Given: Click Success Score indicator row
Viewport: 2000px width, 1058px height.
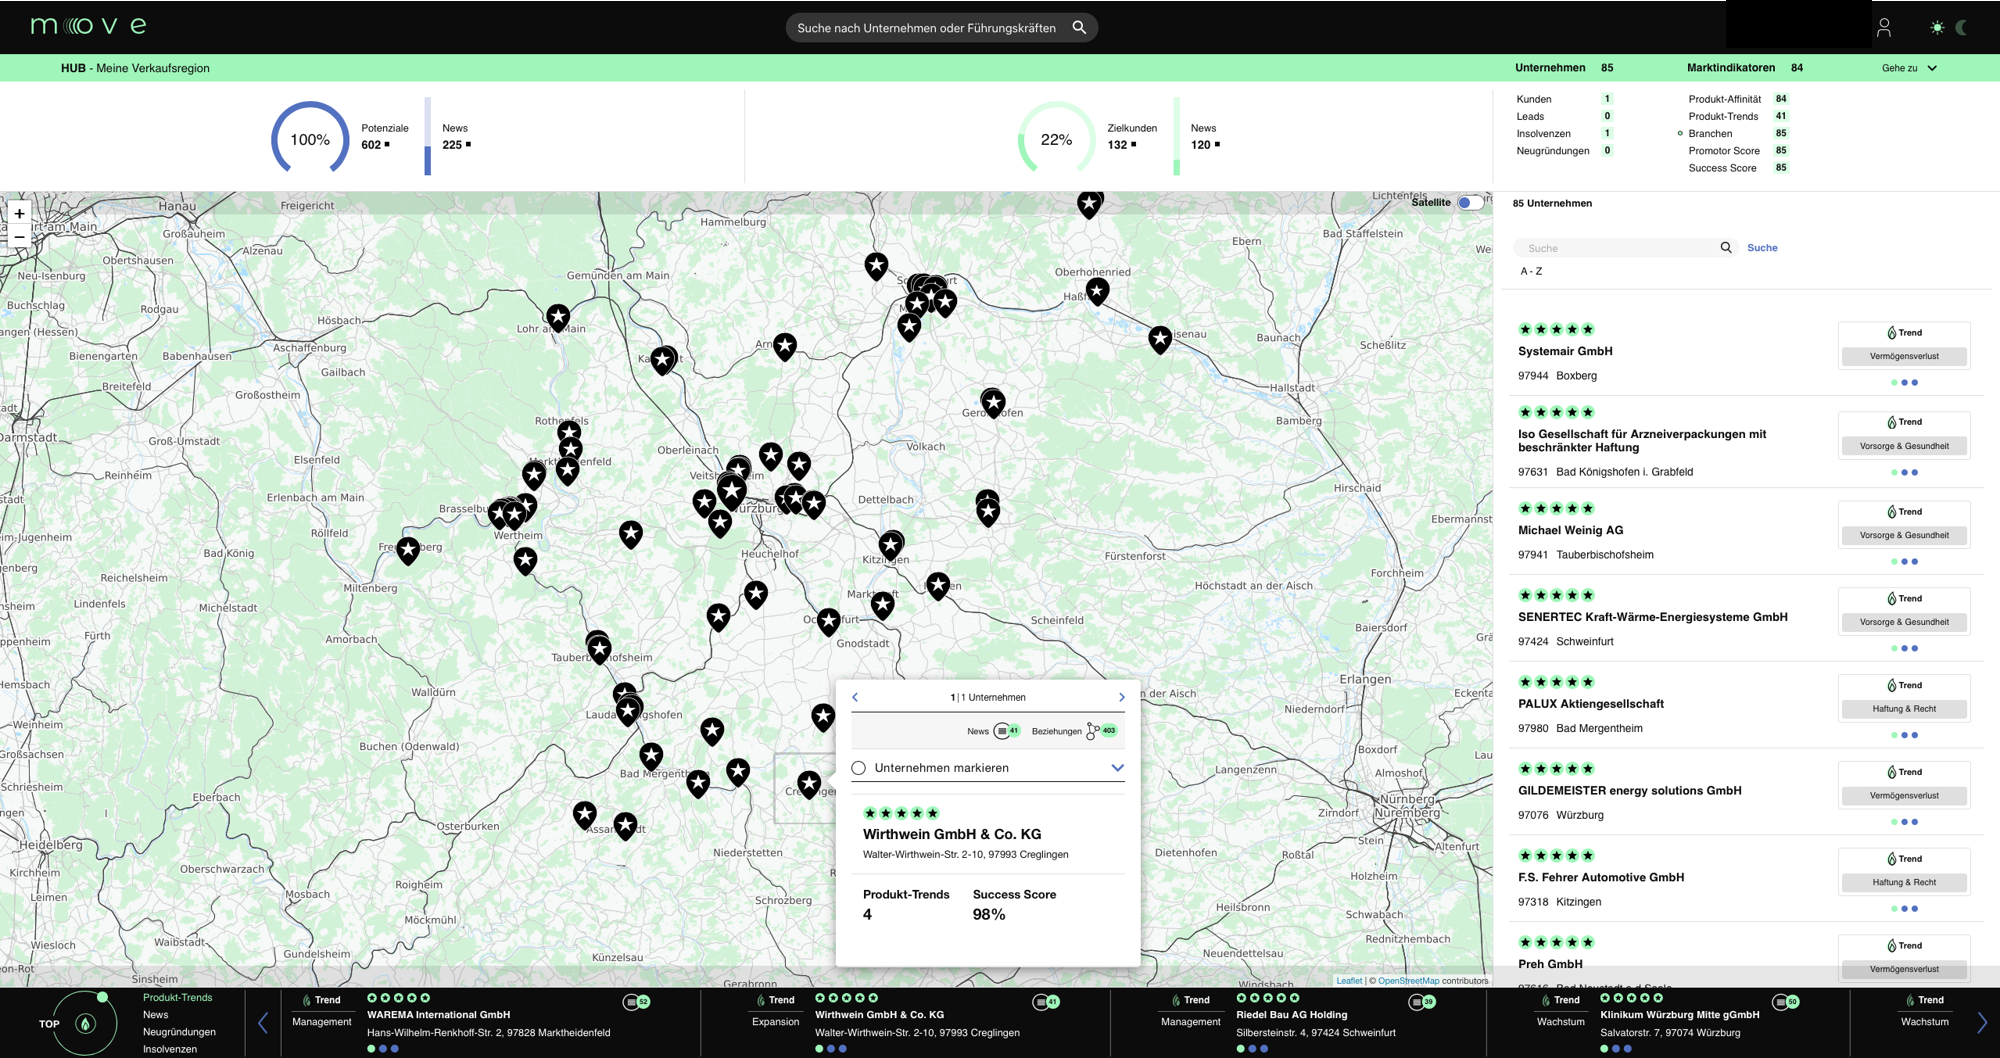Looking at the screenshot, I should click(x=1738, y=168).
